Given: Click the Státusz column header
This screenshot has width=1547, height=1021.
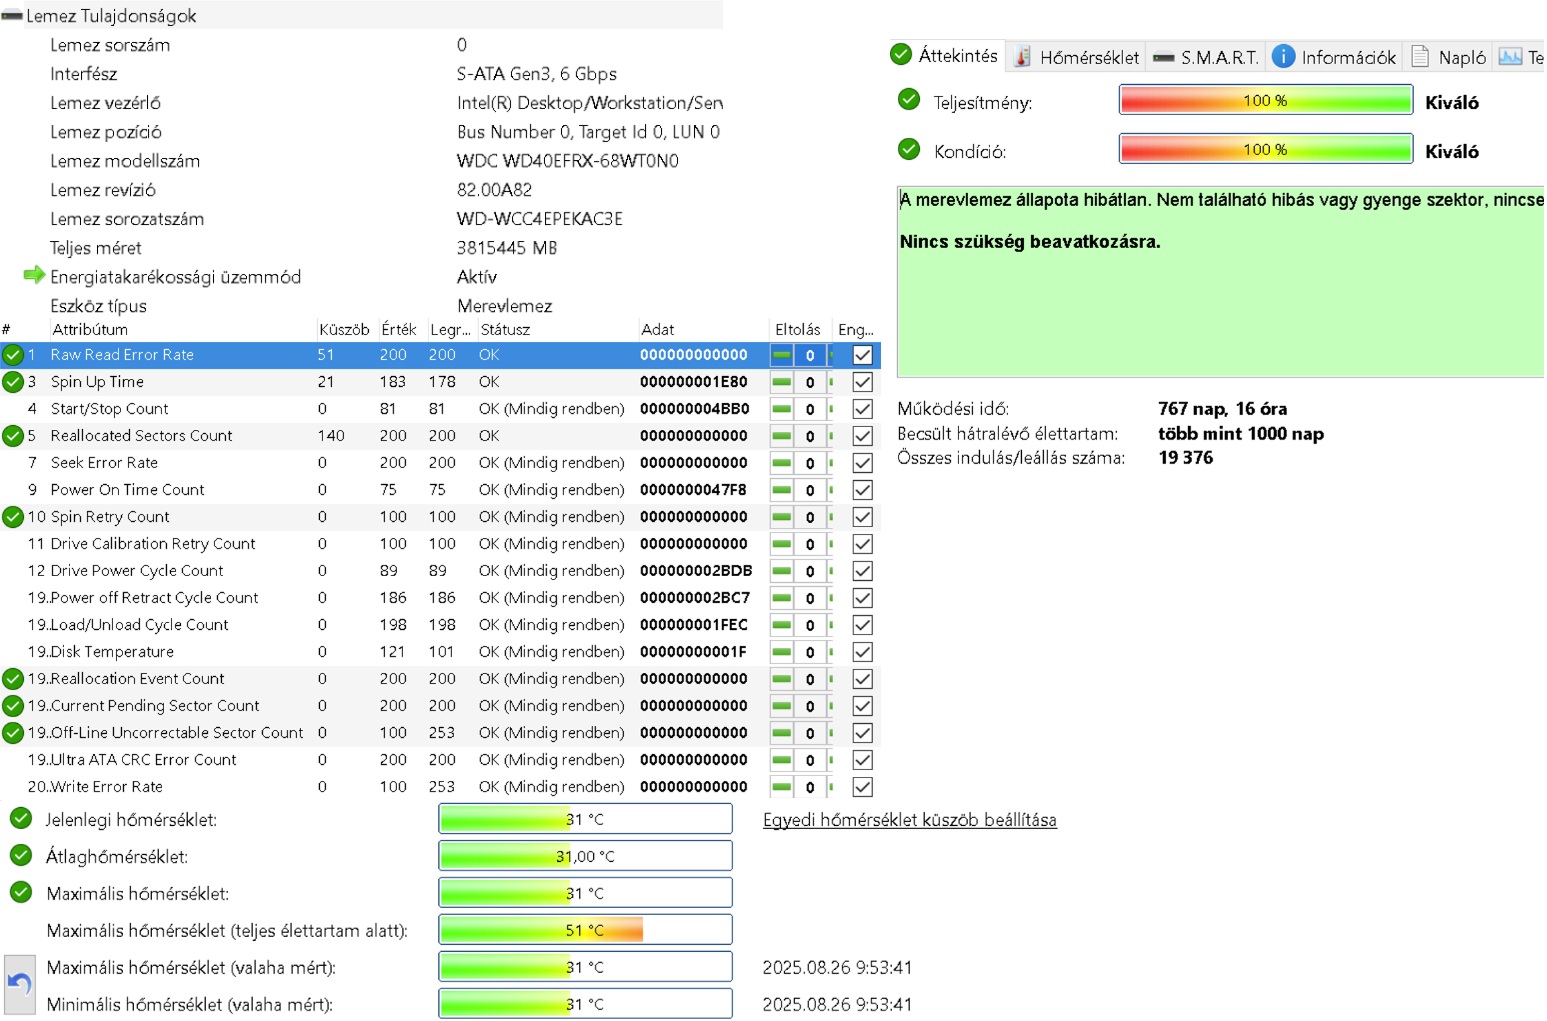Looking at the screenshot, I should click(505, 329).
